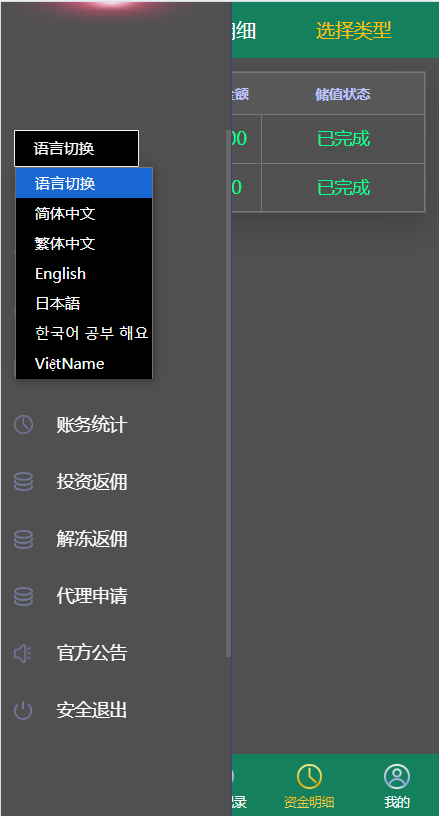Image resolution: width=439 pixels, height=817 pixels.
Task: Open the 语言切换 language dropdown box
Action: click(77, 148)
